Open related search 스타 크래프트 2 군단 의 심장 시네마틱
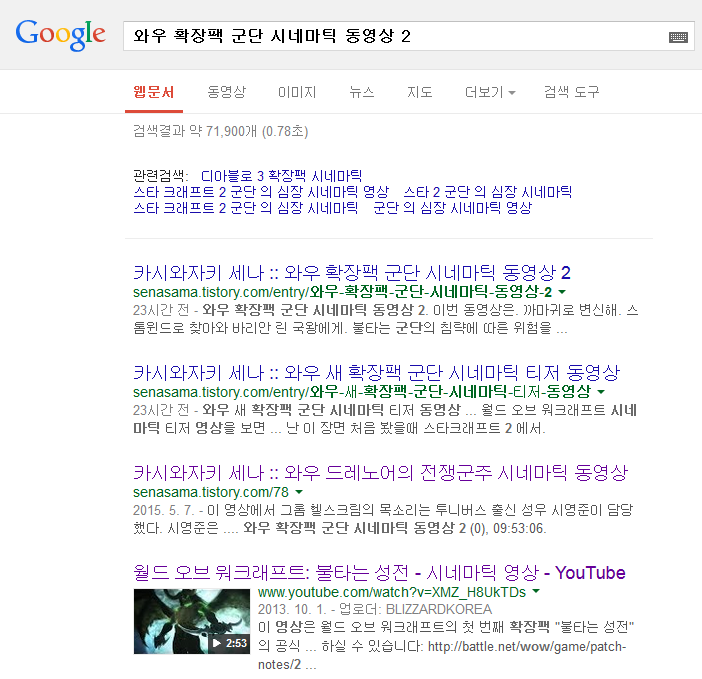702x679 pixels. coord(245,208)
